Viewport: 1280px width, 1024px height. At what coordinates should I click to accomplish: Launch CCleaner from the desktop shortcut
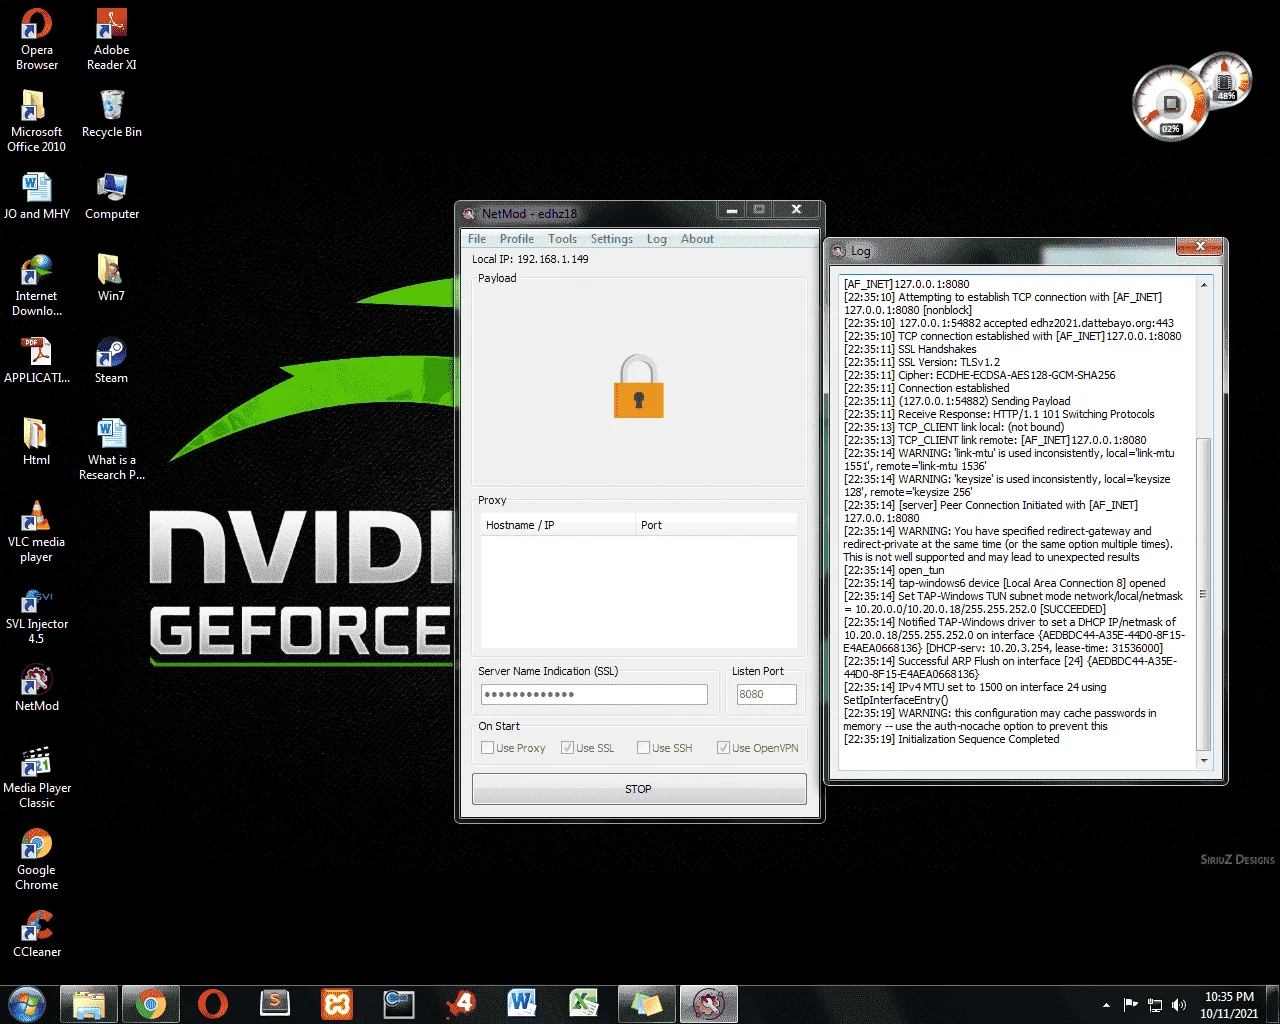pyautogui.click(x=37, y=934)
